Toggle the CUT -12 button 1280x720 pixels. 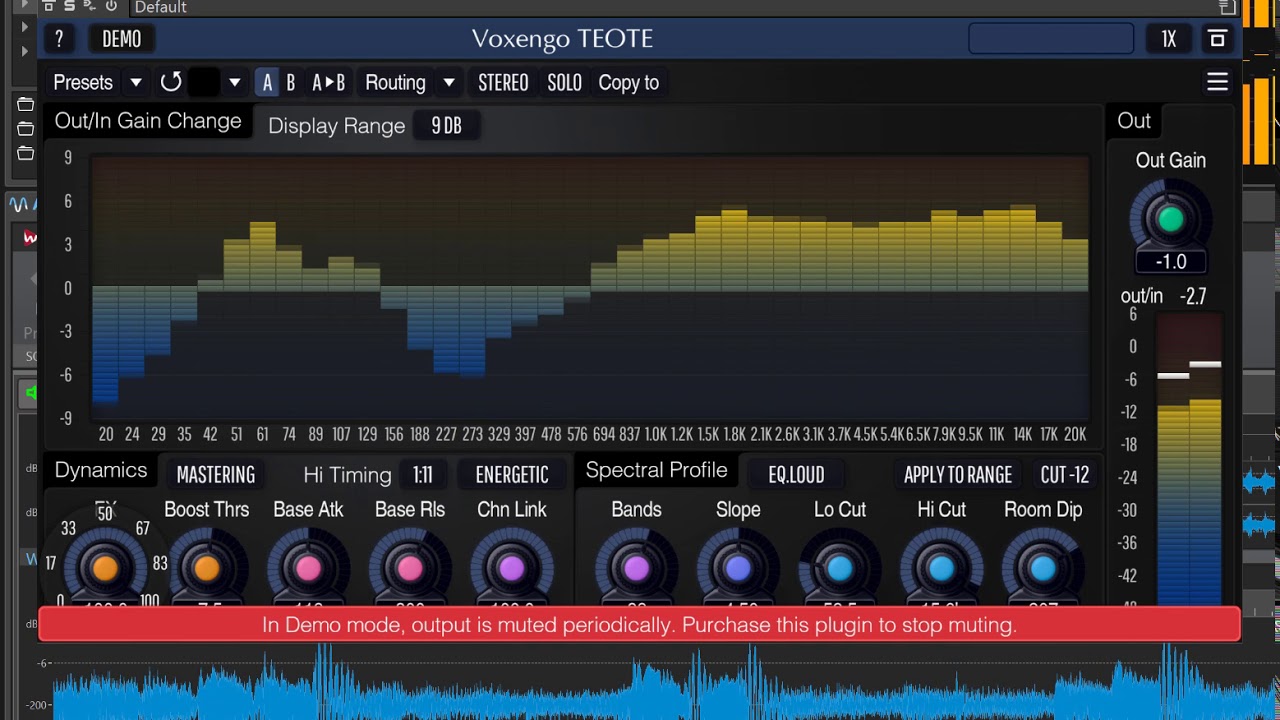pyautogui.click(x=1065, y=475)
